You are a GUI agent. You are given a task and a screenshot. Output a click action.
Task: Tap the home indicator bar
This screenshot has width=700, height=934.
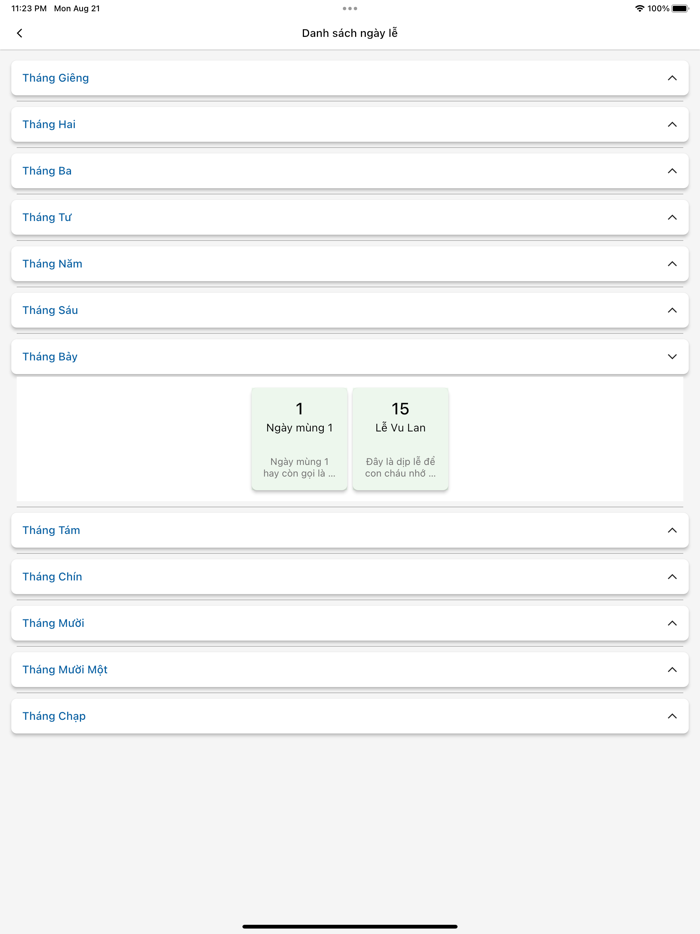click(x=350, y=926)
